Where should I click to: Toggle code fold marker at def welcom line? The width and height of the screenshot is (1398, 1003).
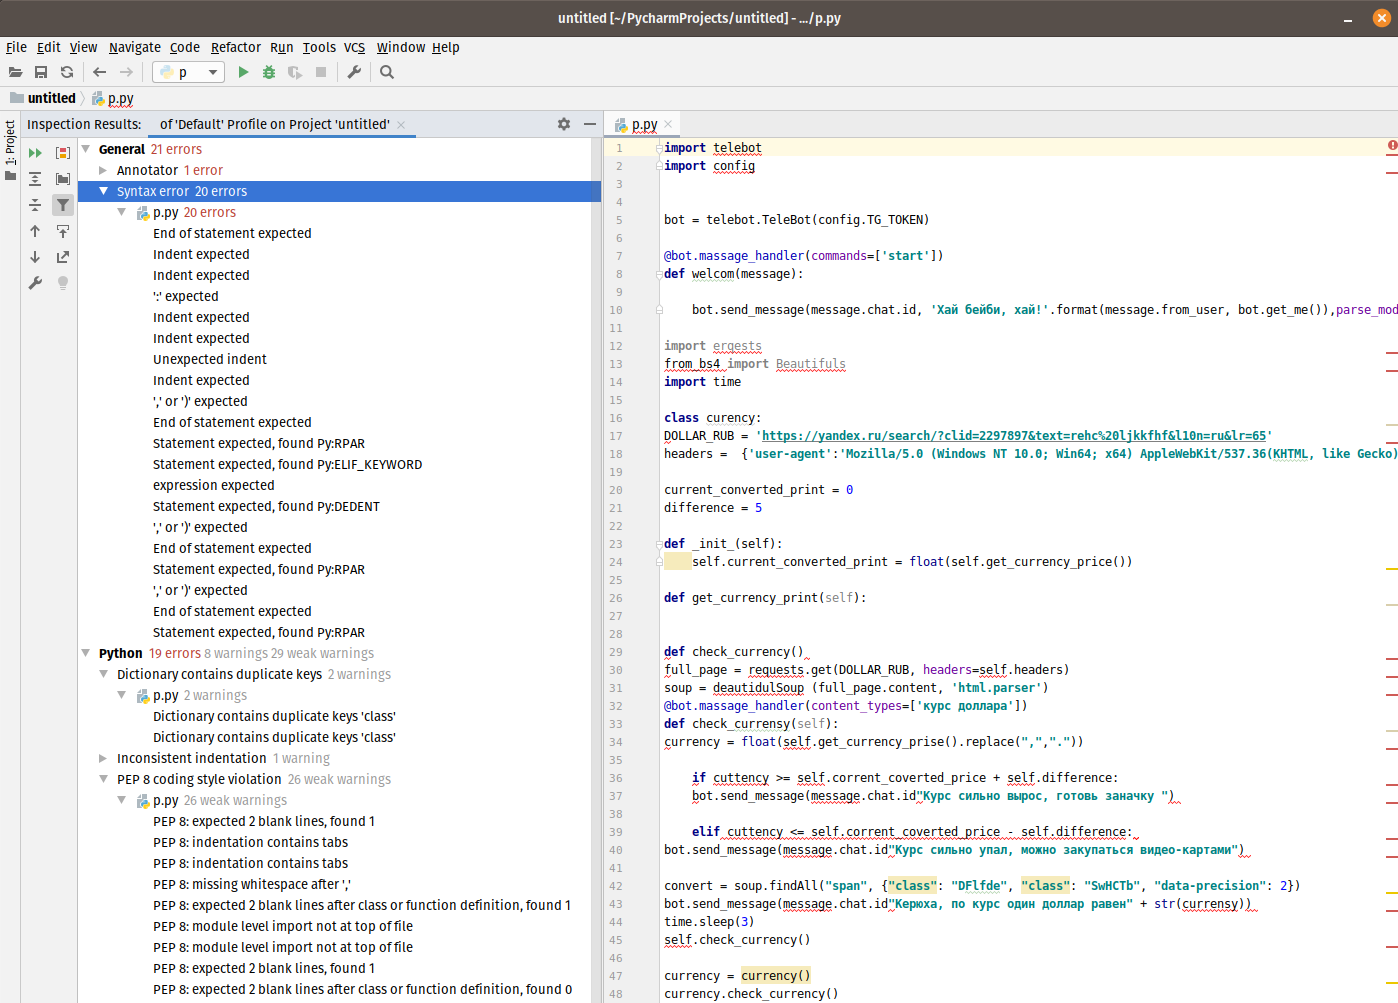659,274
